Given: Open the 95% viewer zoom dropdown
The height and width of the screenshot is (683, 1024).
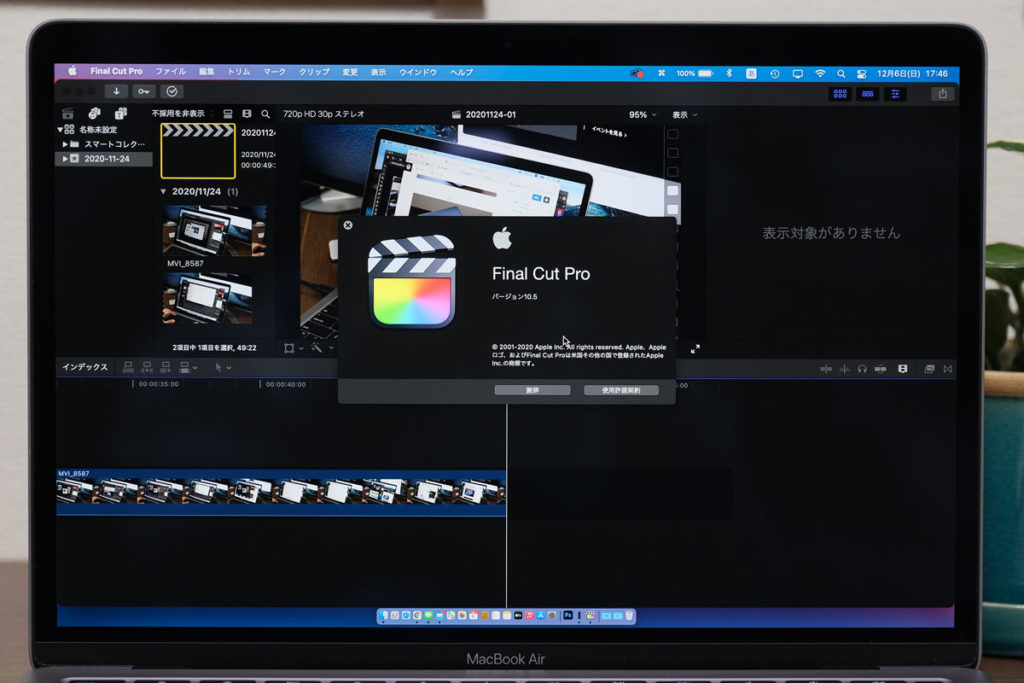Looking at the screenshot, I should 643,114.
